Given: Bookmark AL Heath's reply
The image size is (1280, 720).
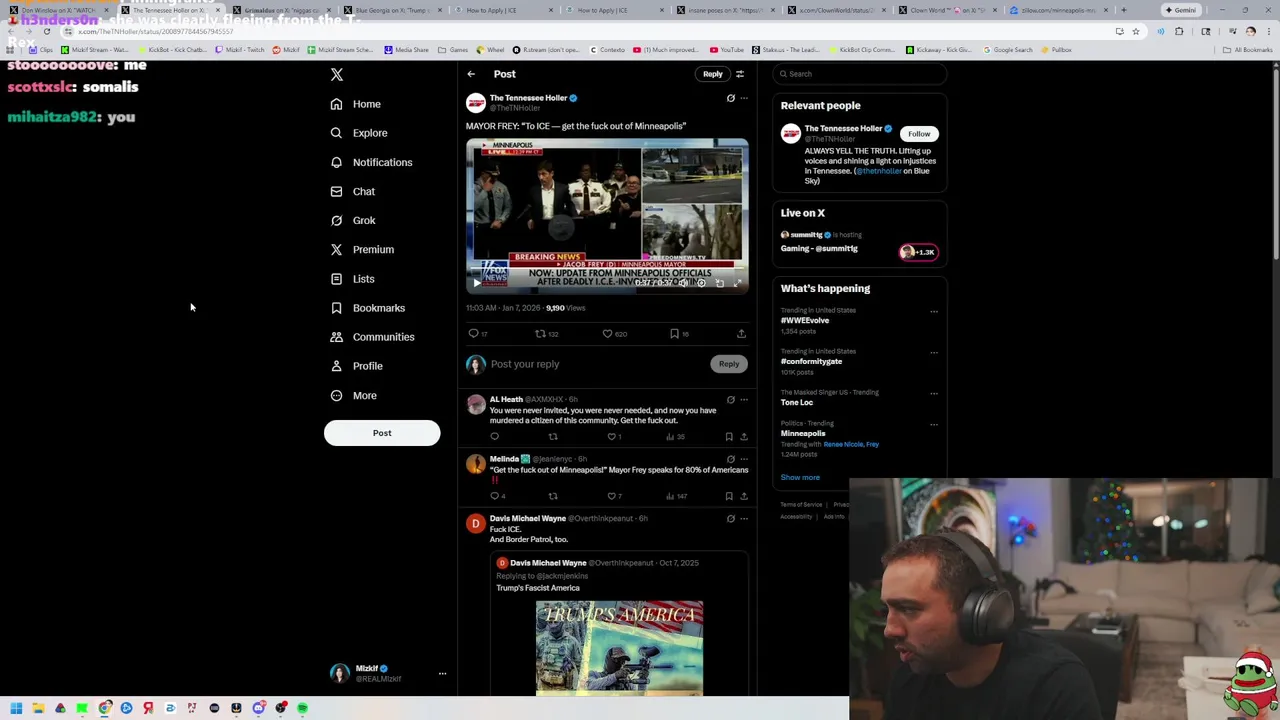Looking at the screenshot, I should [x=729, y=437].
